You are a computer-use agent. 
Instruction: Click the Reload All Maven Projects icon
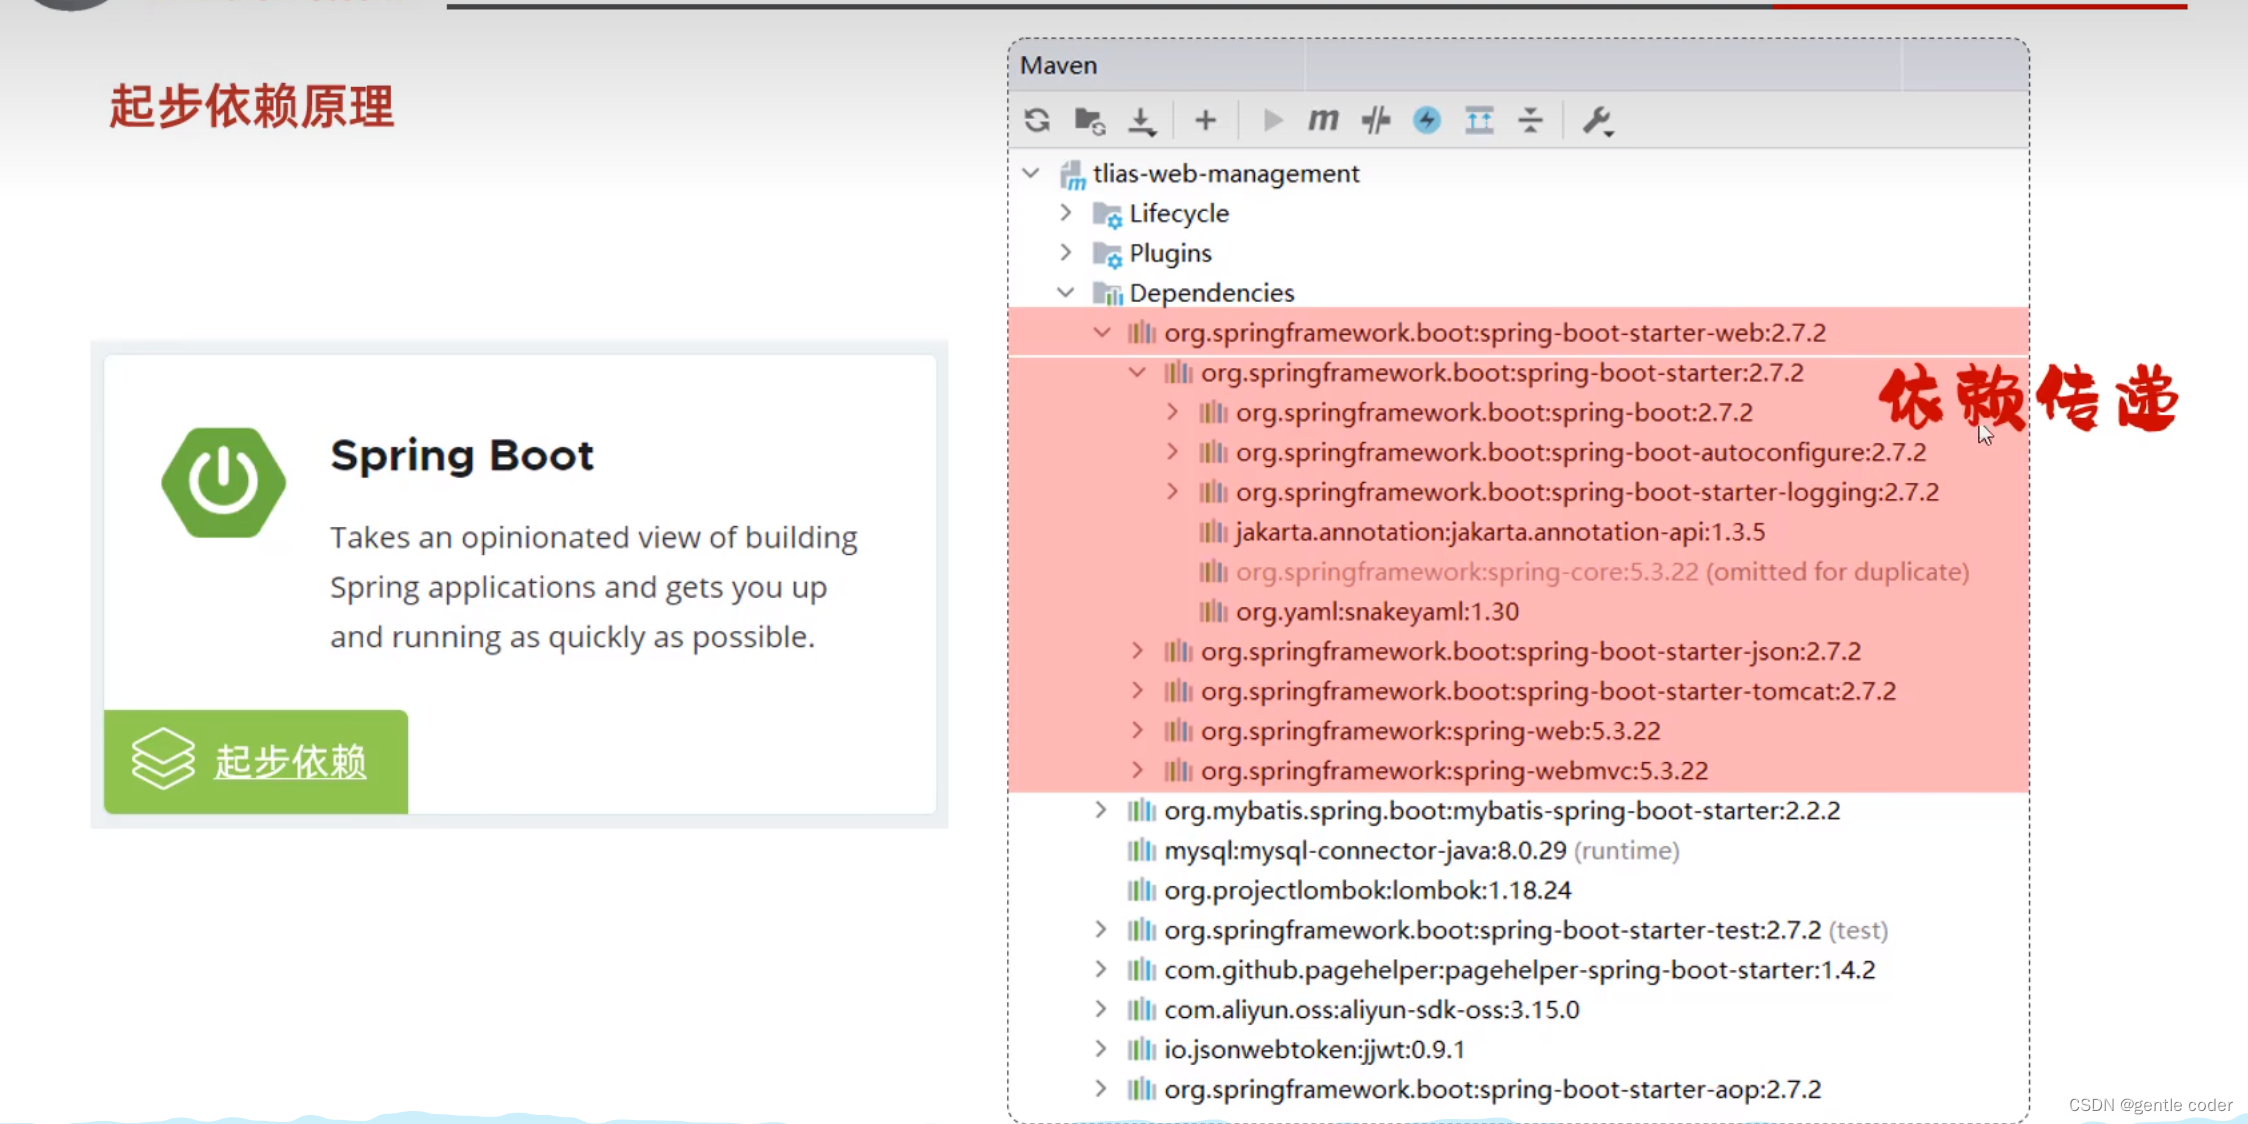1037,121
